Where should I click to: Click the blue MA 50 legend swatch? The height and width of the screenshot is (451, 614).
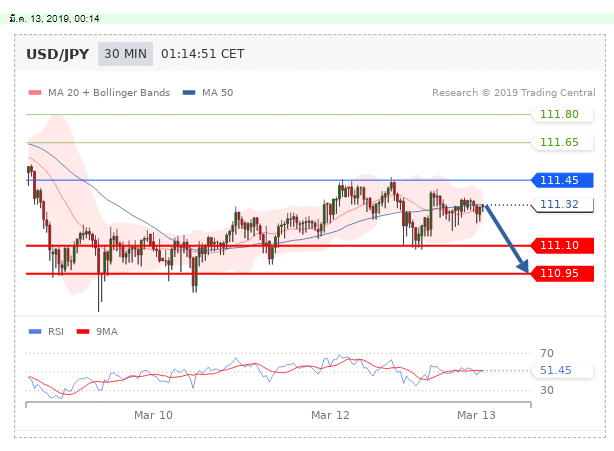pos(189,93)
